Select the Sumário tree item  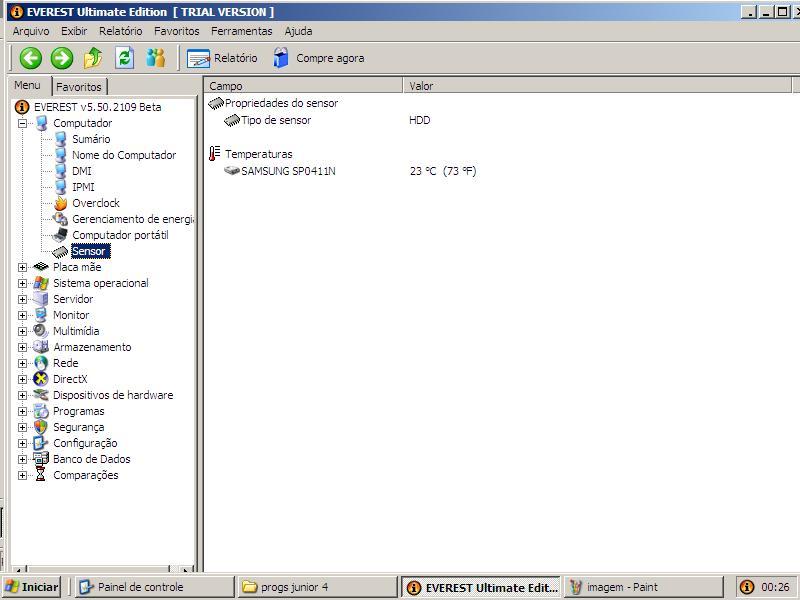pyautogui.click(x=91, y=139)
